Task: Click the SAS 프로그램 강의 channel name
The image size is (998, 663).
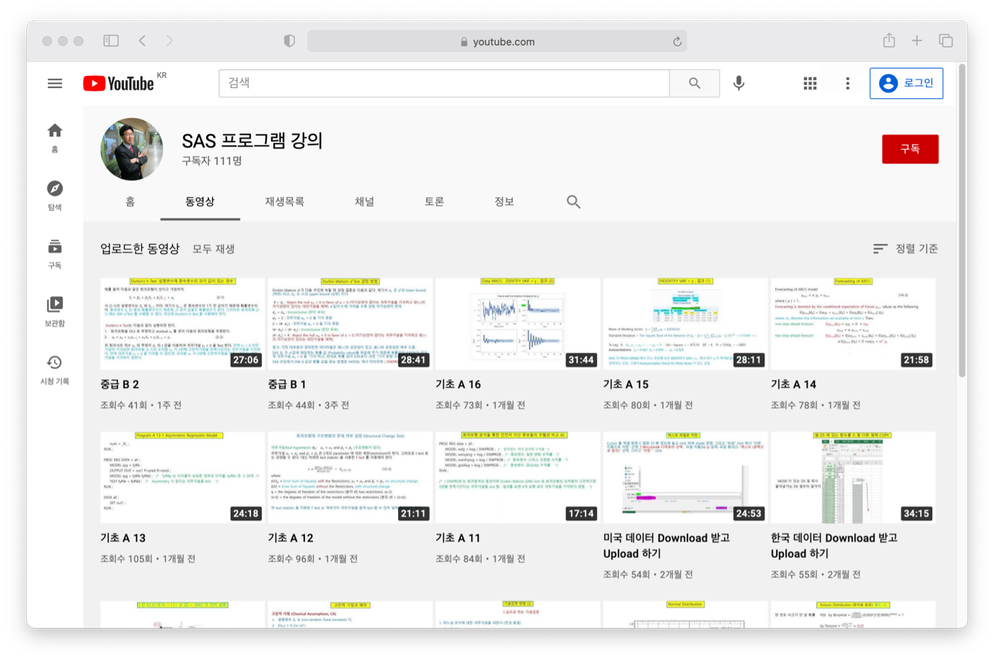Action: tap(252, 141)
